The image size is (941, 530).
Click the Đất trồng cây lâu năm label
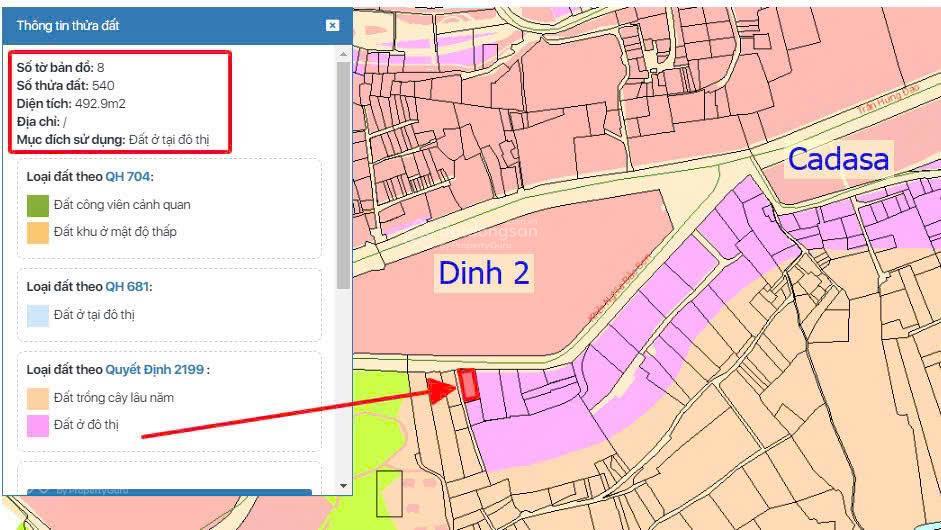pyautogui.click(x=113, y=397)
